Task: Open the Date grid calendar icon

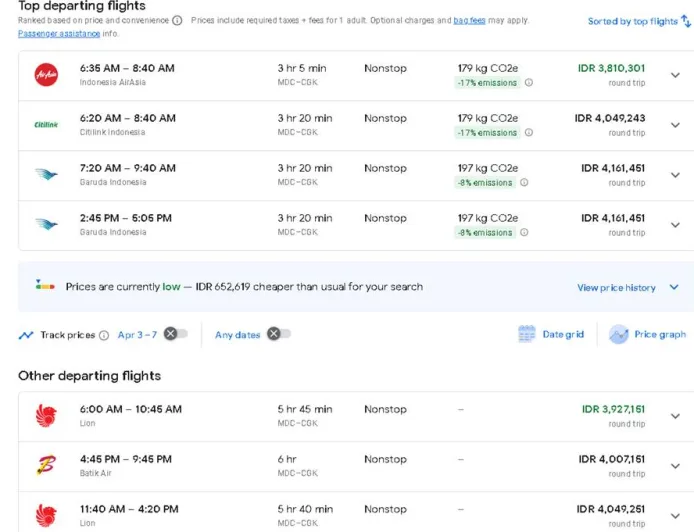Action: coord(527,334)
